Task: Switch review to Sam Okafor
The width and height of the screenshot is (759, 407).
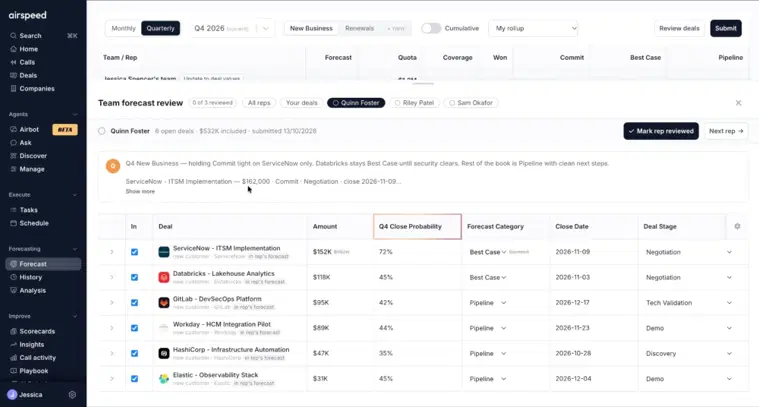Action: [471, 103]
